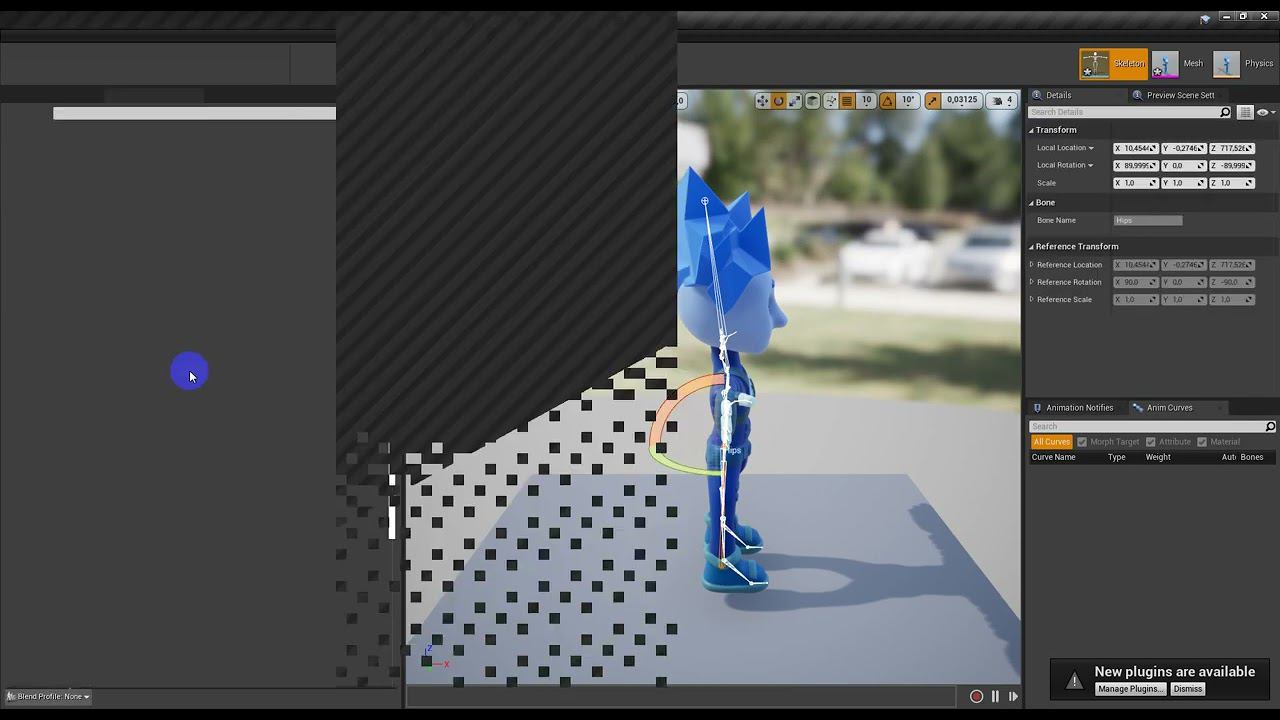Open Details property matrix grid icon
1280x720 pixels.
[1245, 112]
